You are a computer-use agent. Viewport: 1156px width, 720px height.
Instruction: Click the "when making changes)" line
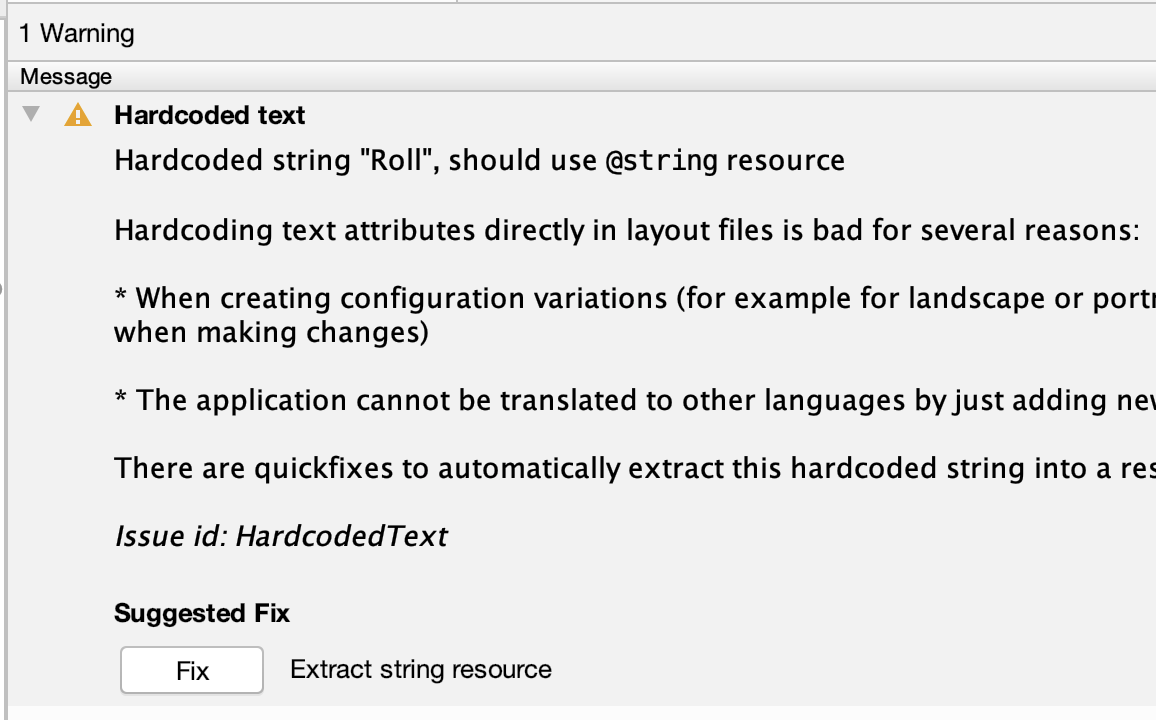click(x=271, y=333)
